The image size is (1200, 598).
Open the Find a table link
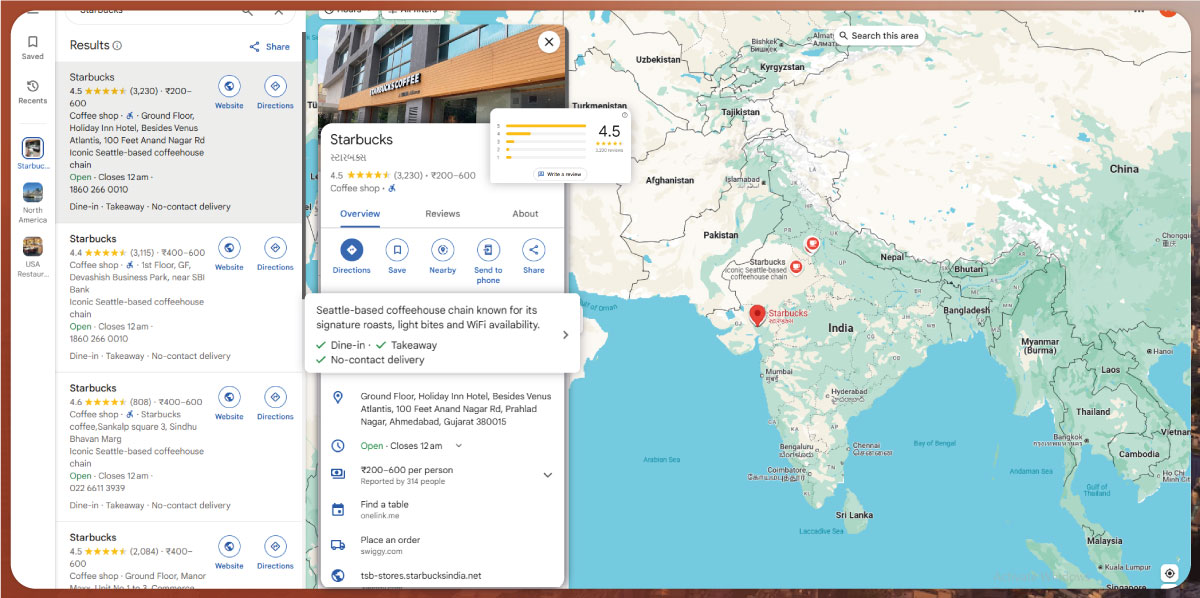click(x=384, y=504)
